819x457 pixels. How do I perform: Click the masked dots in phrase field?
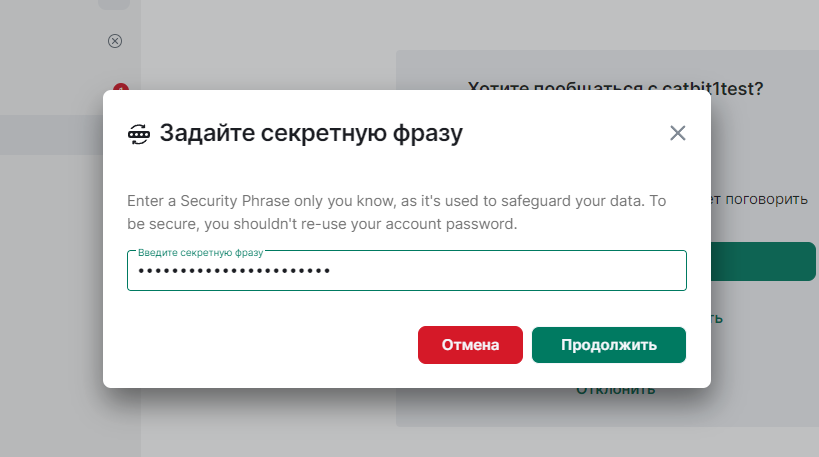coord(234,271)
